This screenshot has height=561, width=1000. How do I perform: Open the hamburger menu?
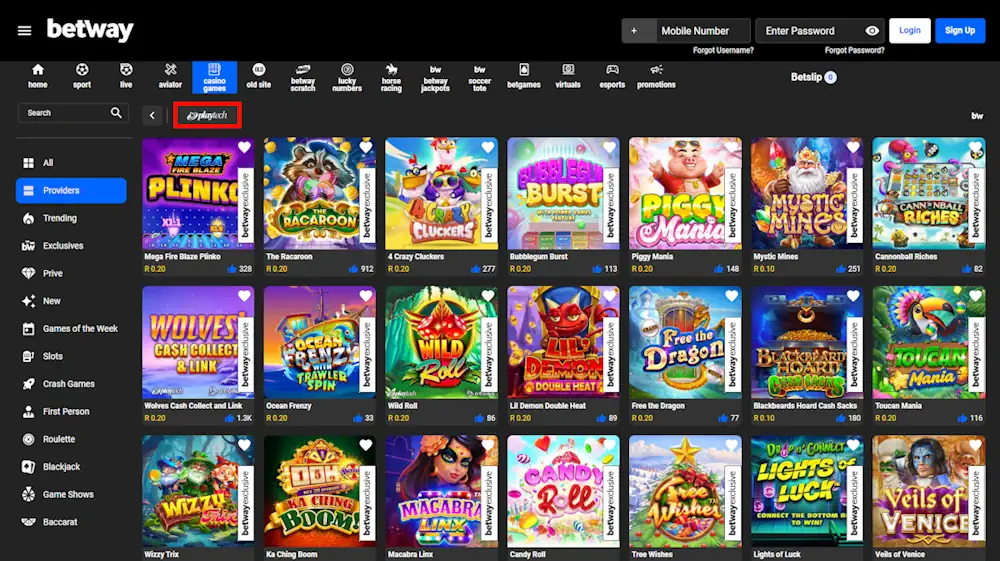(x=24, y=31)
